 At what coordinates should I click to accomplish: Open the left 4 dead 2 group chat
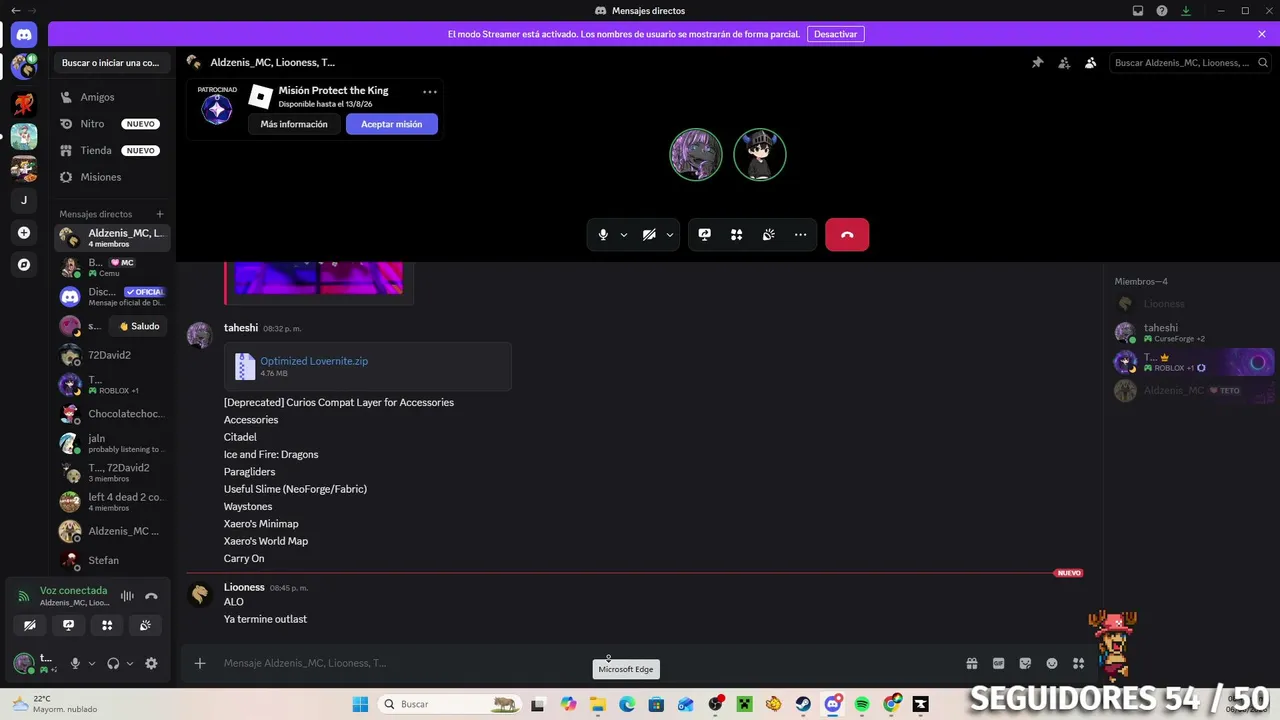[112, 502]
